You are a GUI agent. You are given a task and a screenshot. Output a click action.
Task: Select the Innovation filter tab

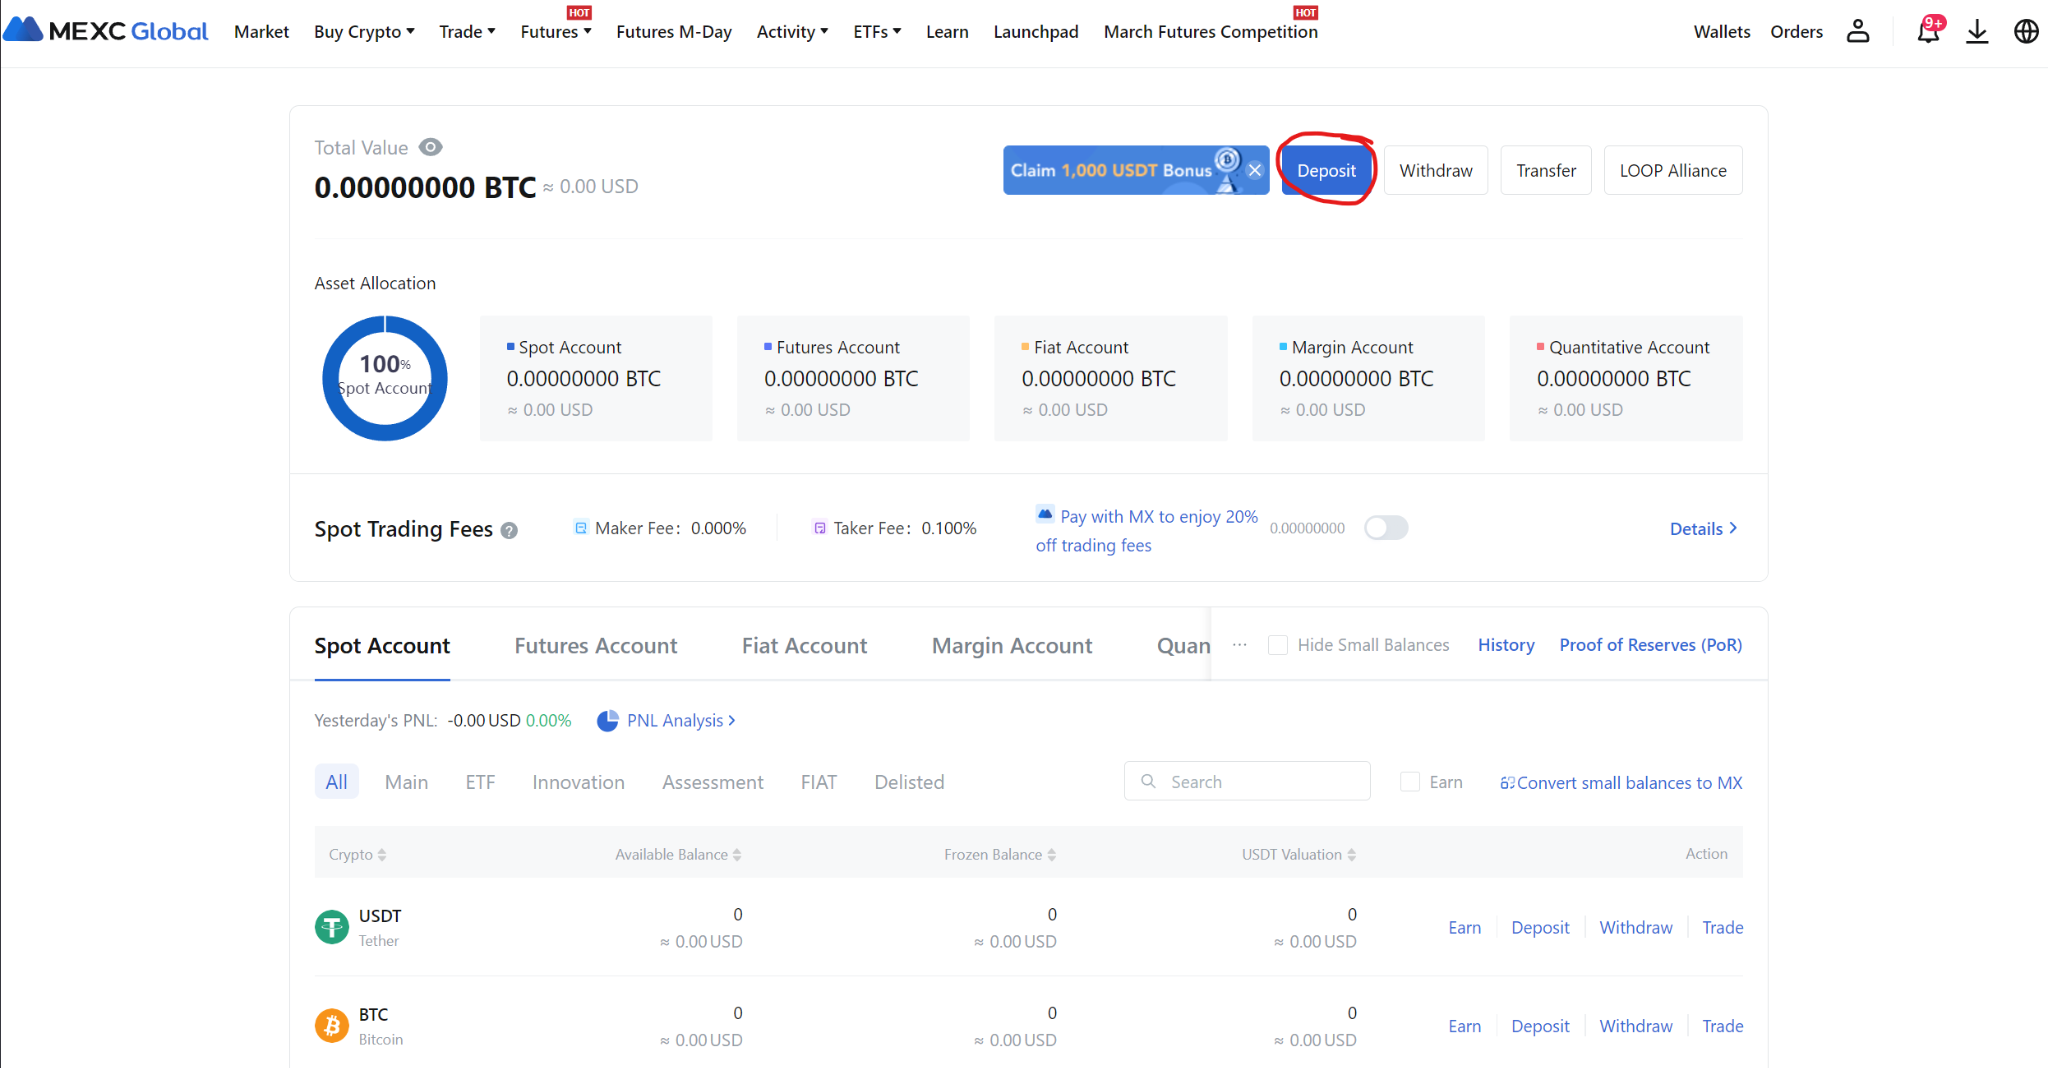578,782
